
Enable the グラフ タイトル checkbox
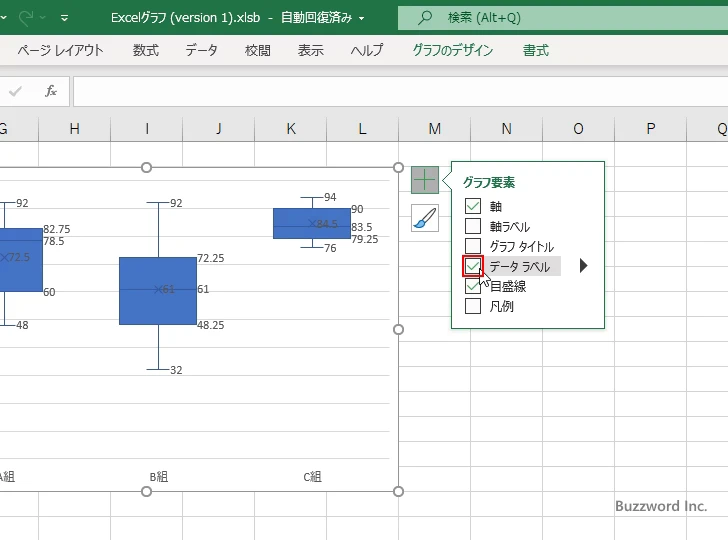pyautogui.click(x=473, y=246)
